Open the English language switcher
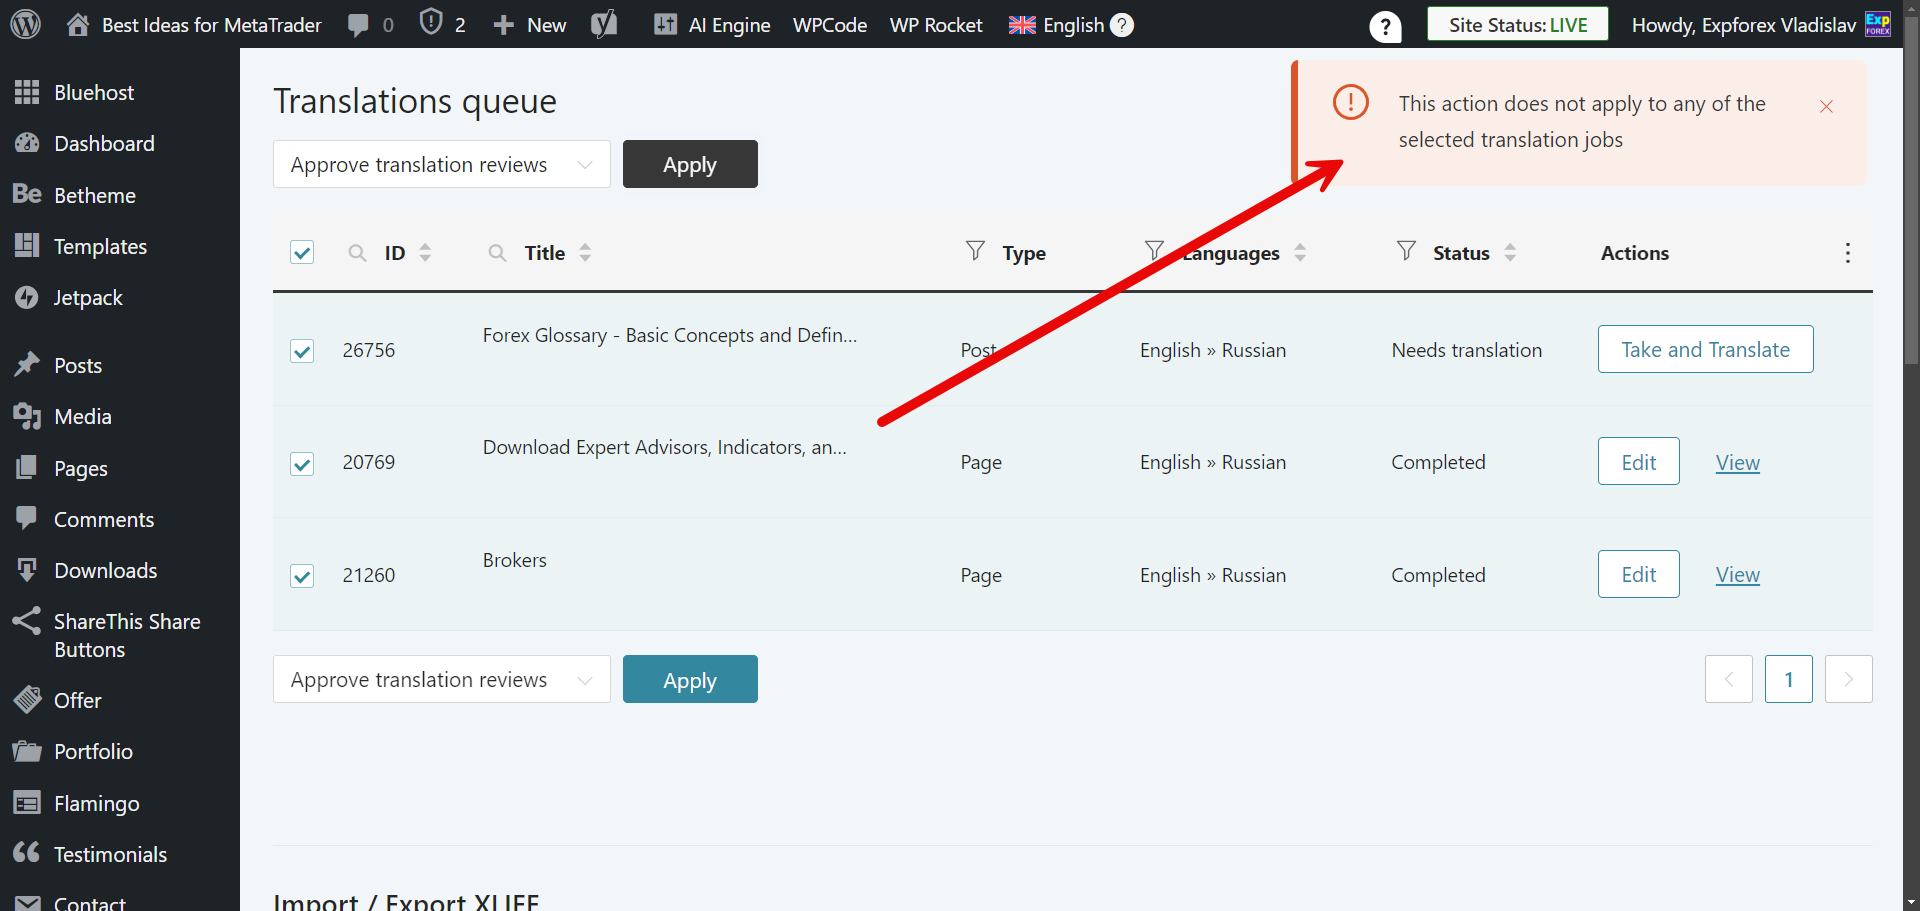This screenshot has width=1920, height=911. (x=1058, y=25)
